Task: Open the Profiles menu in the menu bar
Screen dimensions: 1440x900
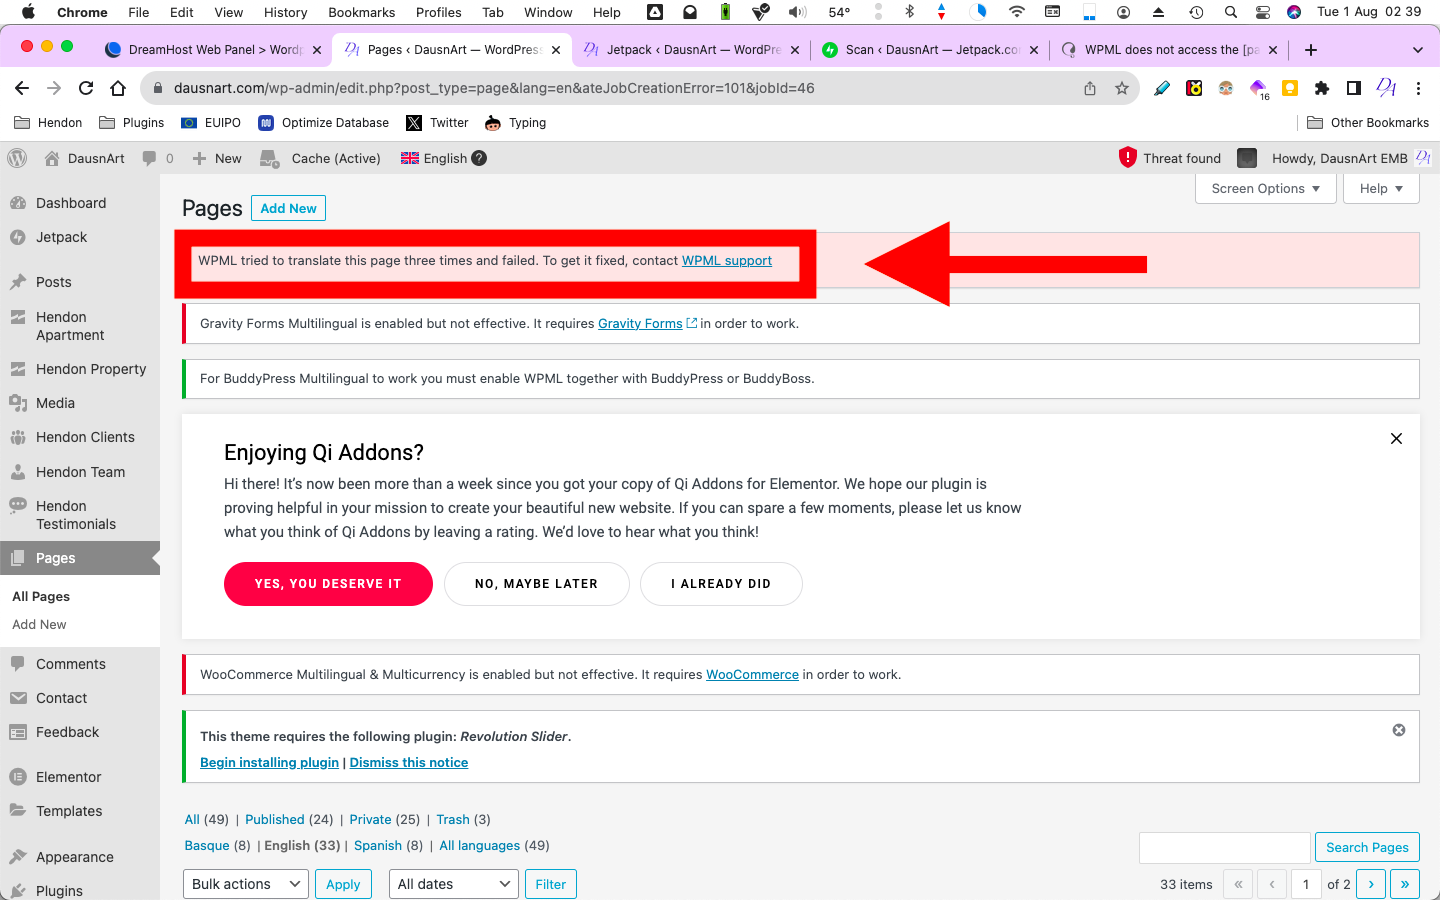Action: tap(438, 12)
